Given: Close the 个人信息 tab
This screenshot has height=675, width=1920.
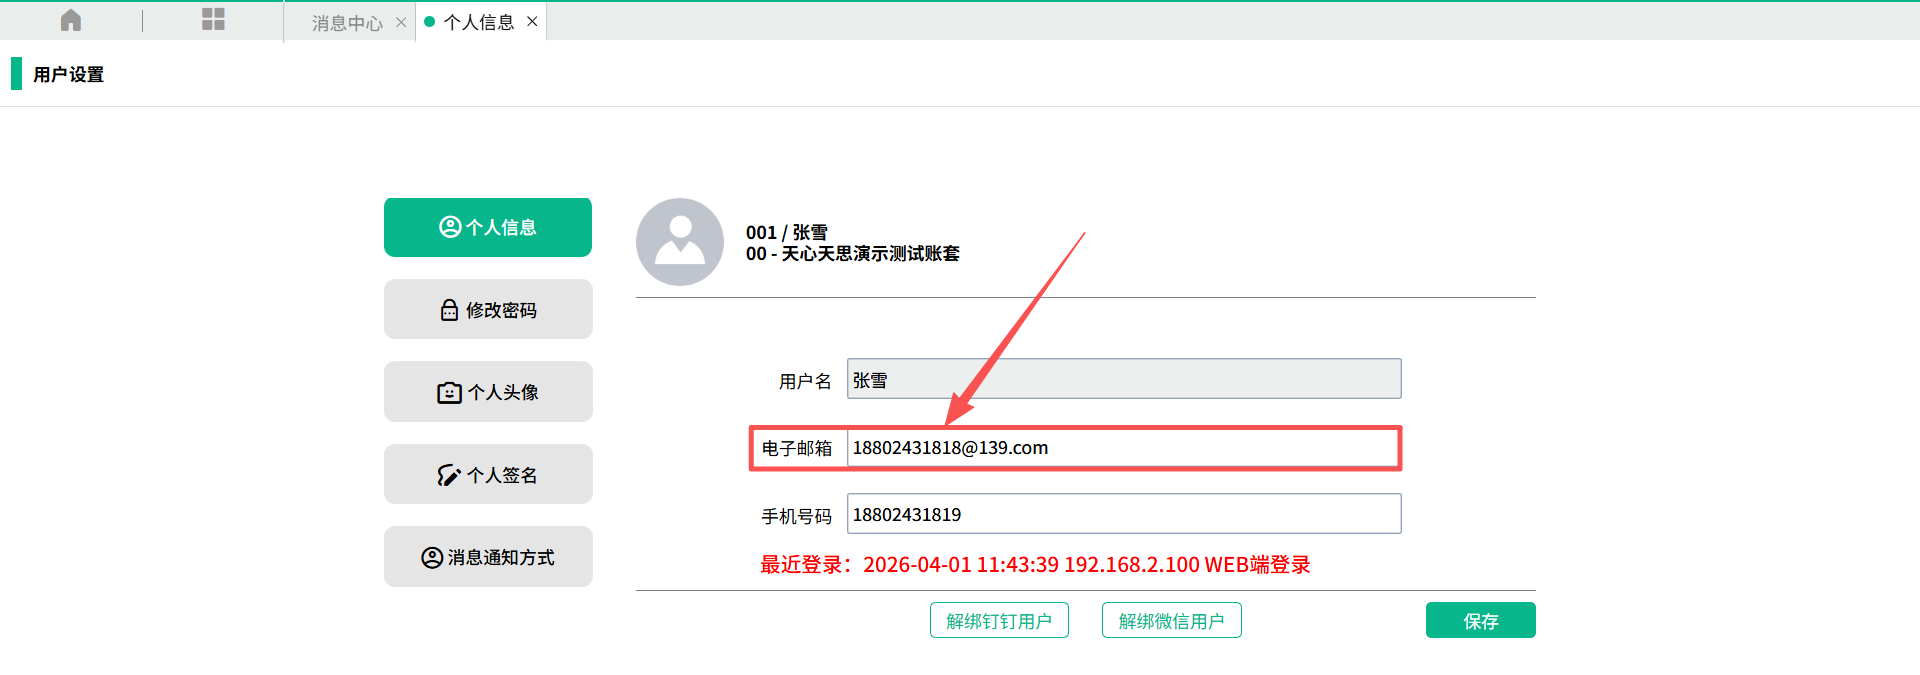Looking at the screenshot, I should coord(532,21).
